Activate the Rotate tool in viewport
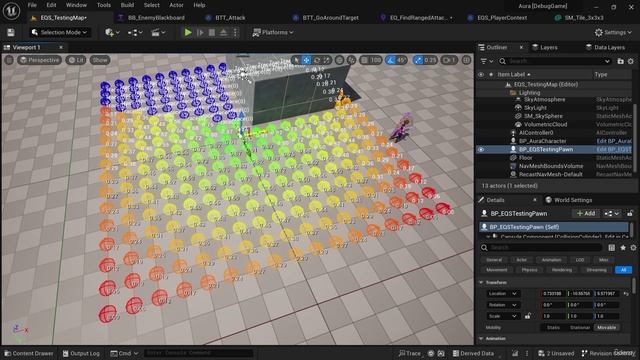The height and width of the screenshot is (360, 640). (317, 60)
